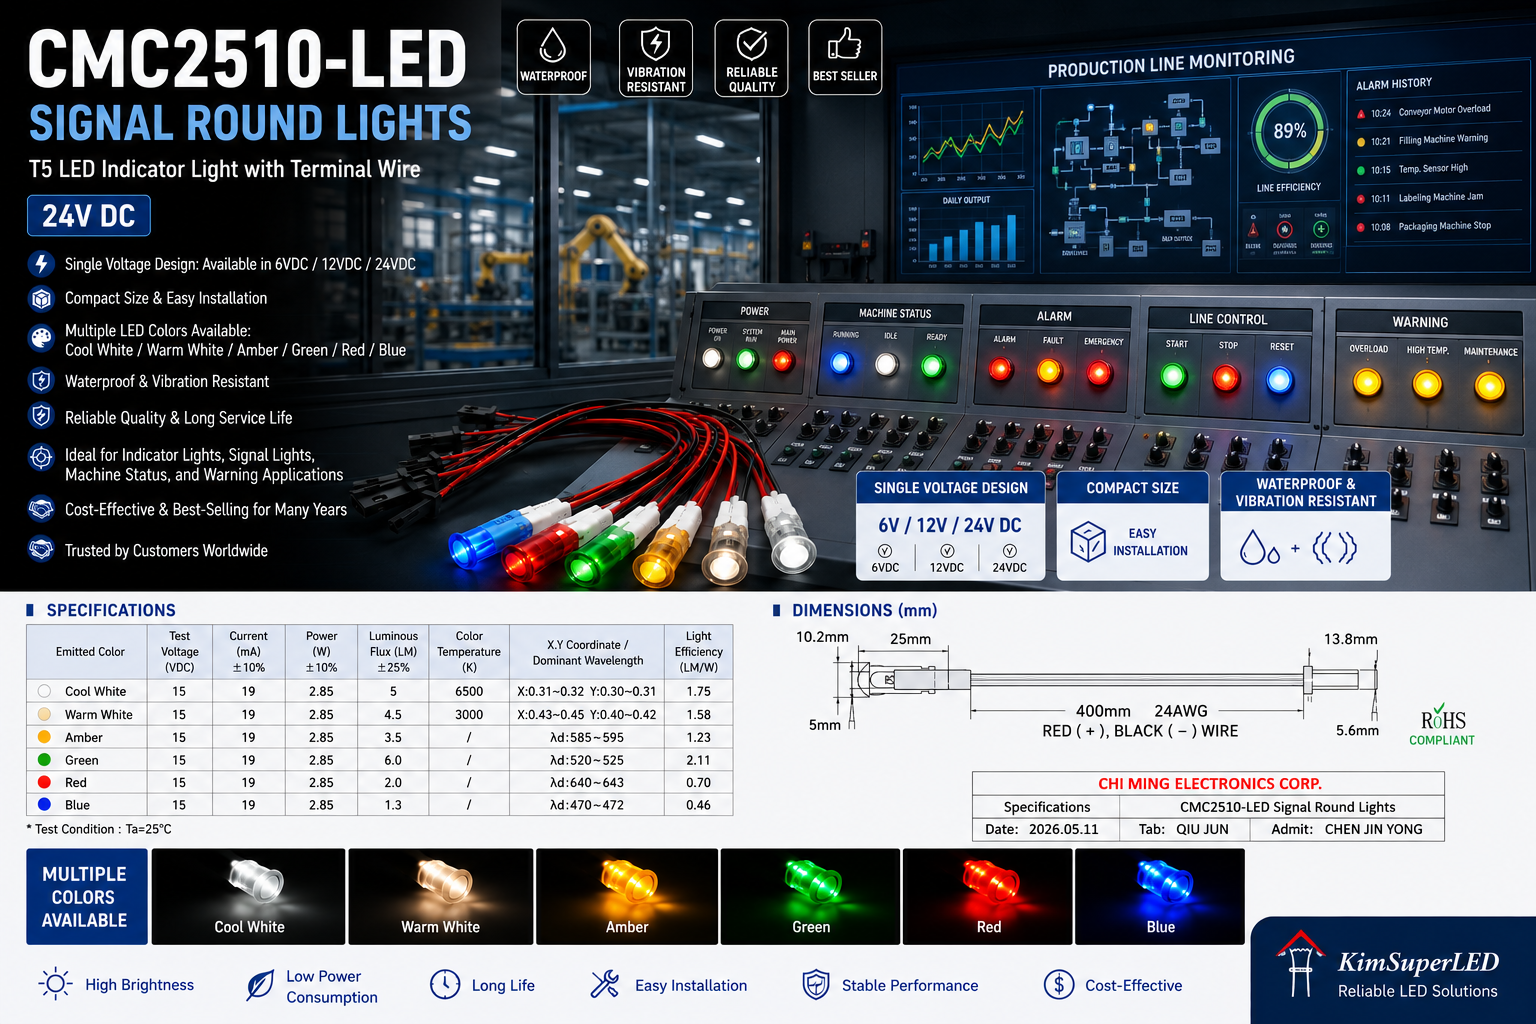Screen dimensions: 1536x1024
Task: Click the Blue color swatch in table
Action: [x=44, y=804]
